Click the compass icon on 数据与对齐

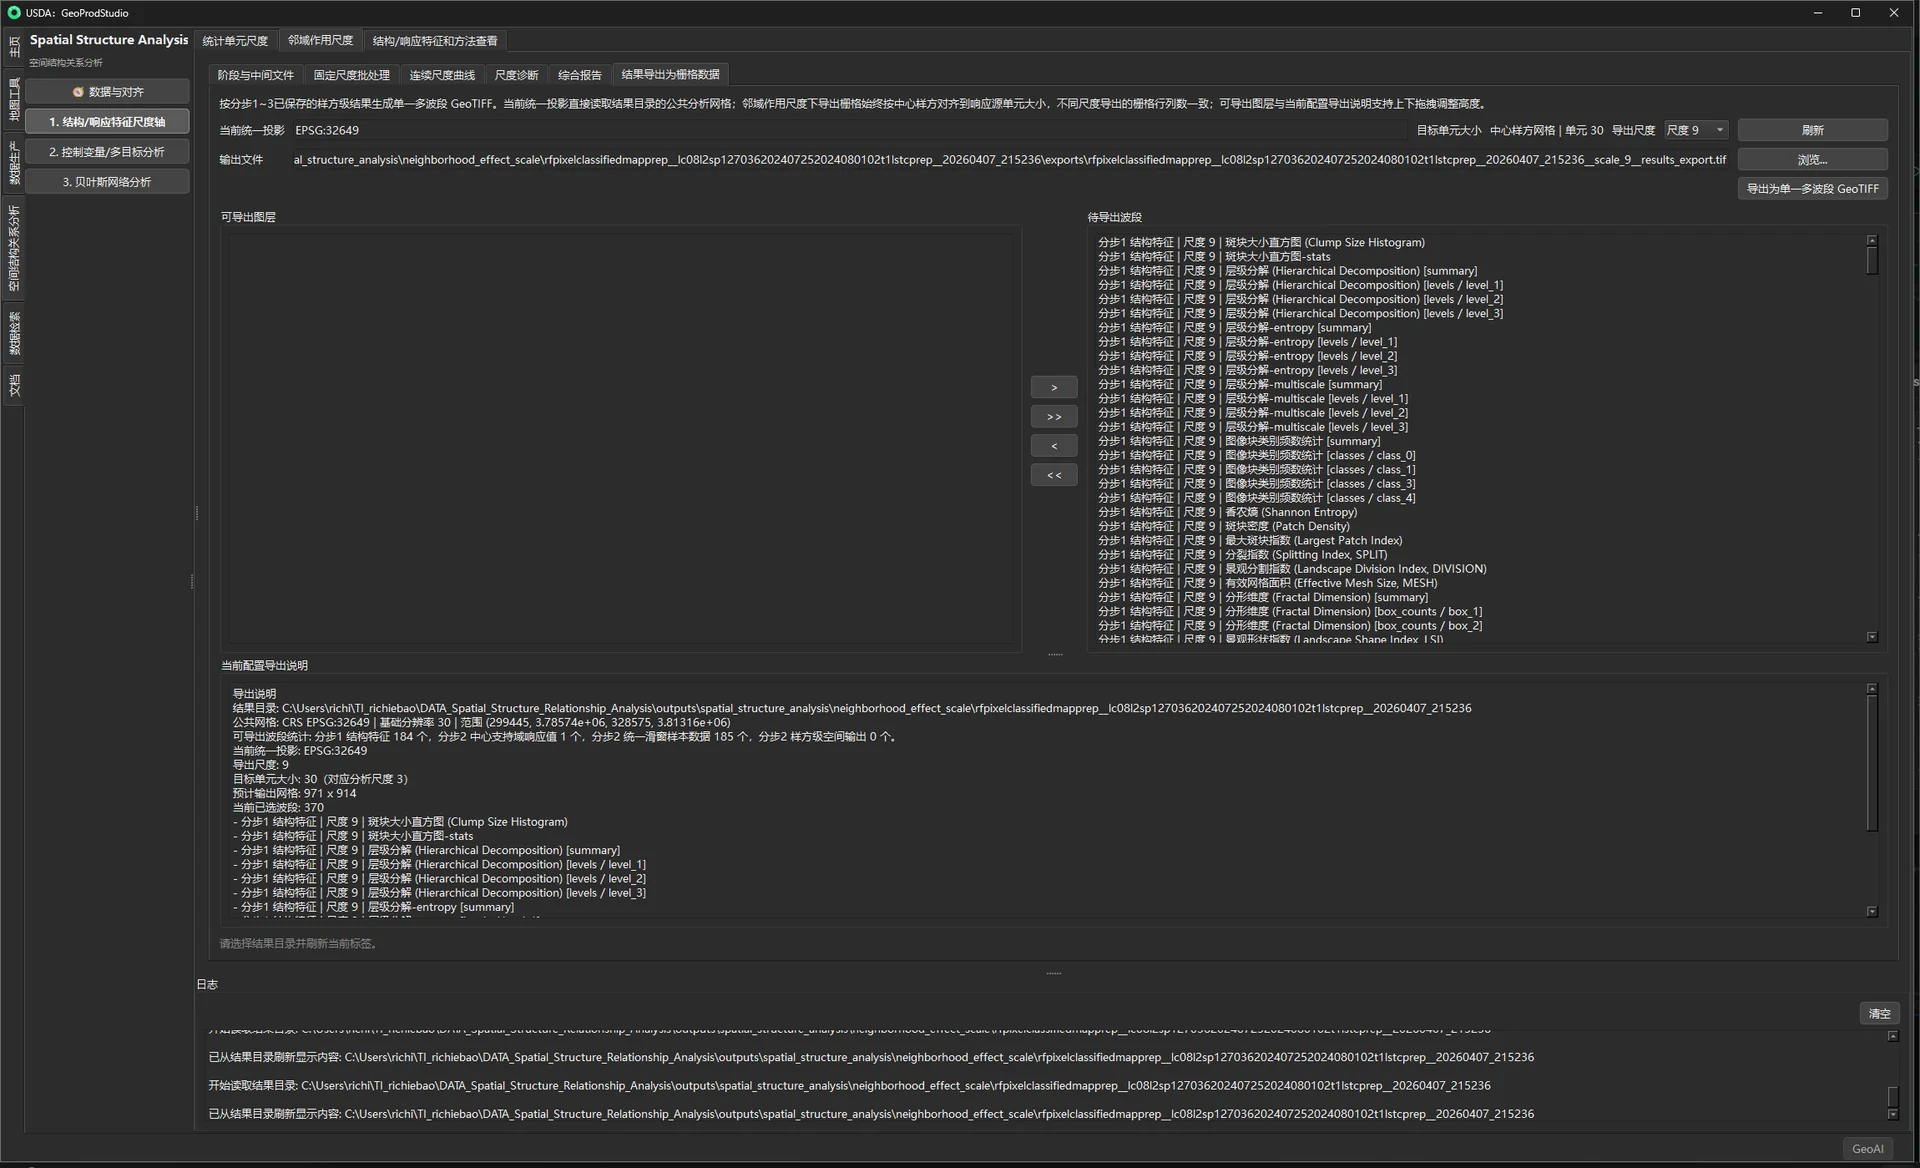[78, 92]
